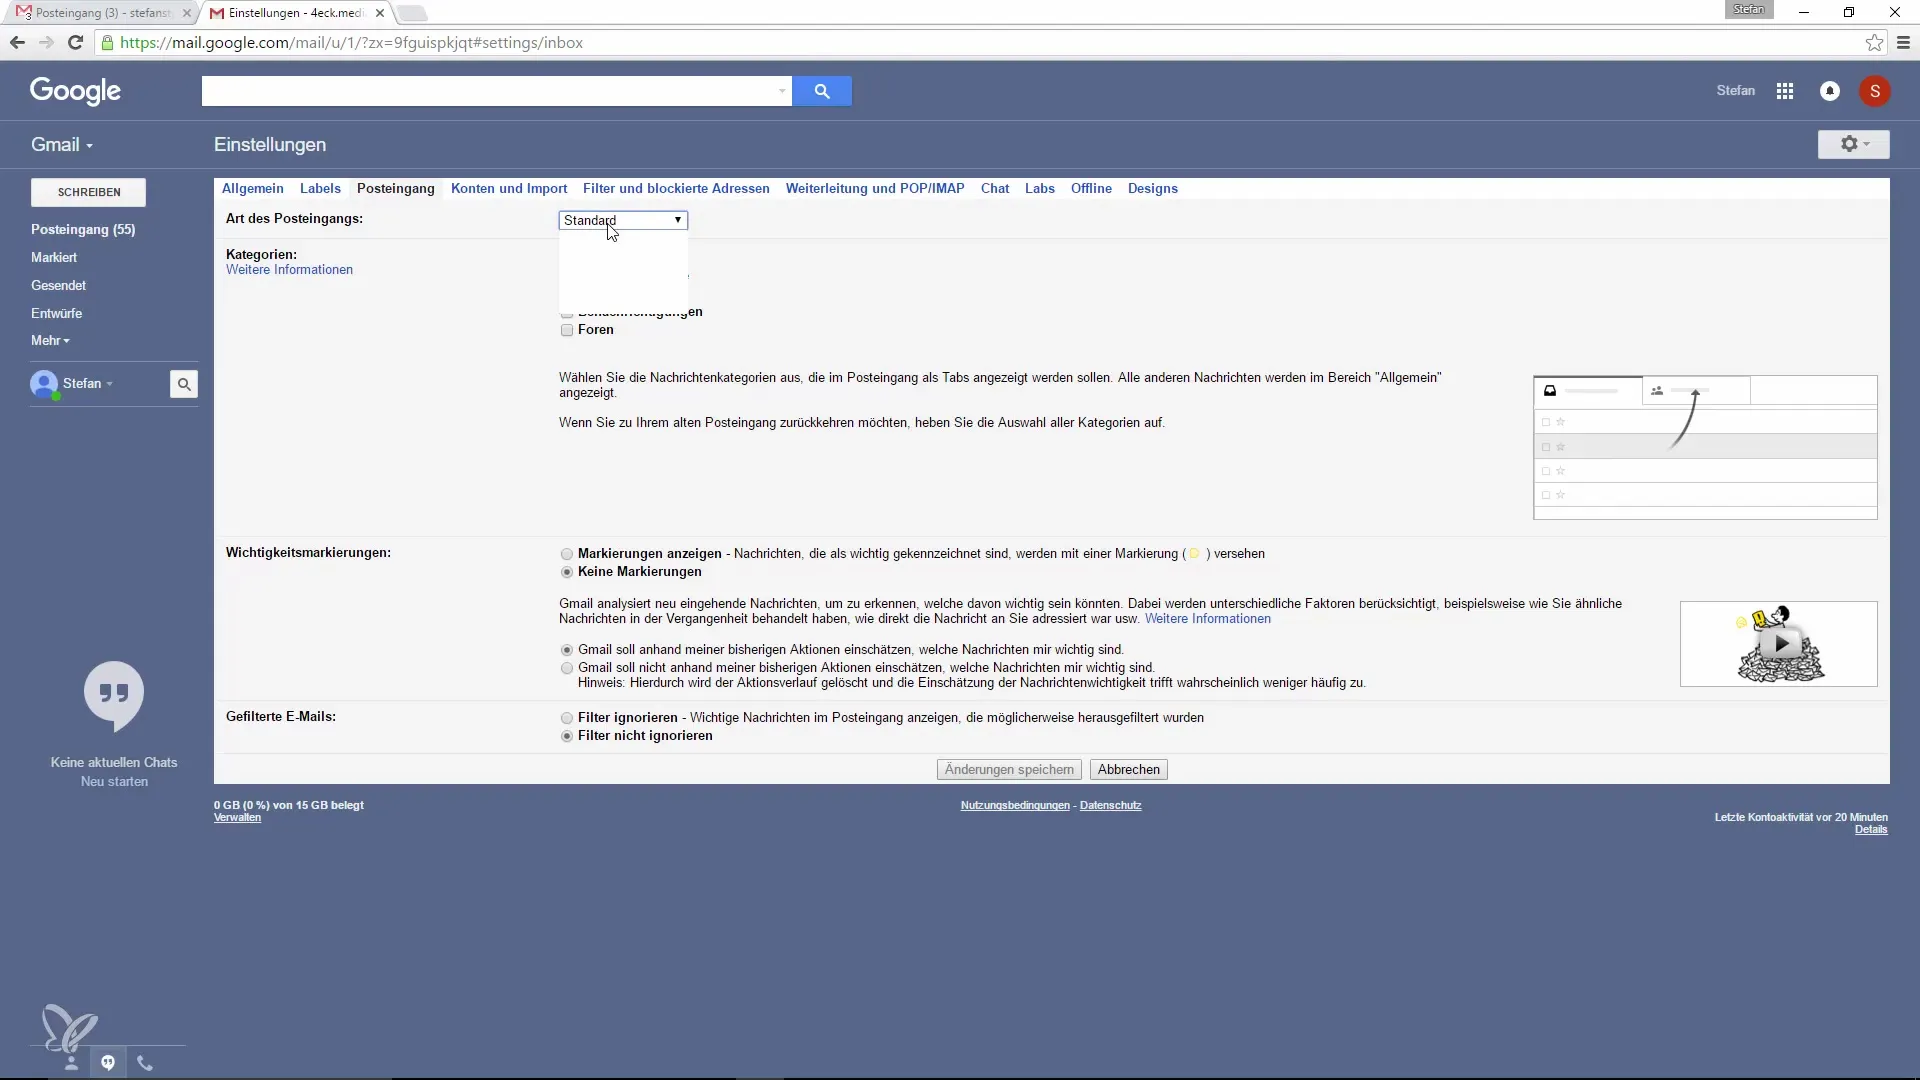Open Filter und blockierte Adressen tab

tap(676, 188)
